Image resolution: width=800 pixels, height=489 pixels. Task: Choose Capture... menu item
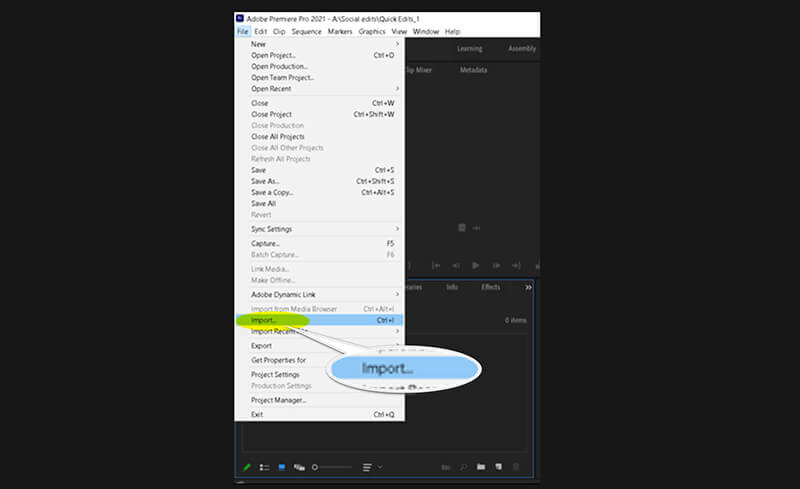pos(319,243)
